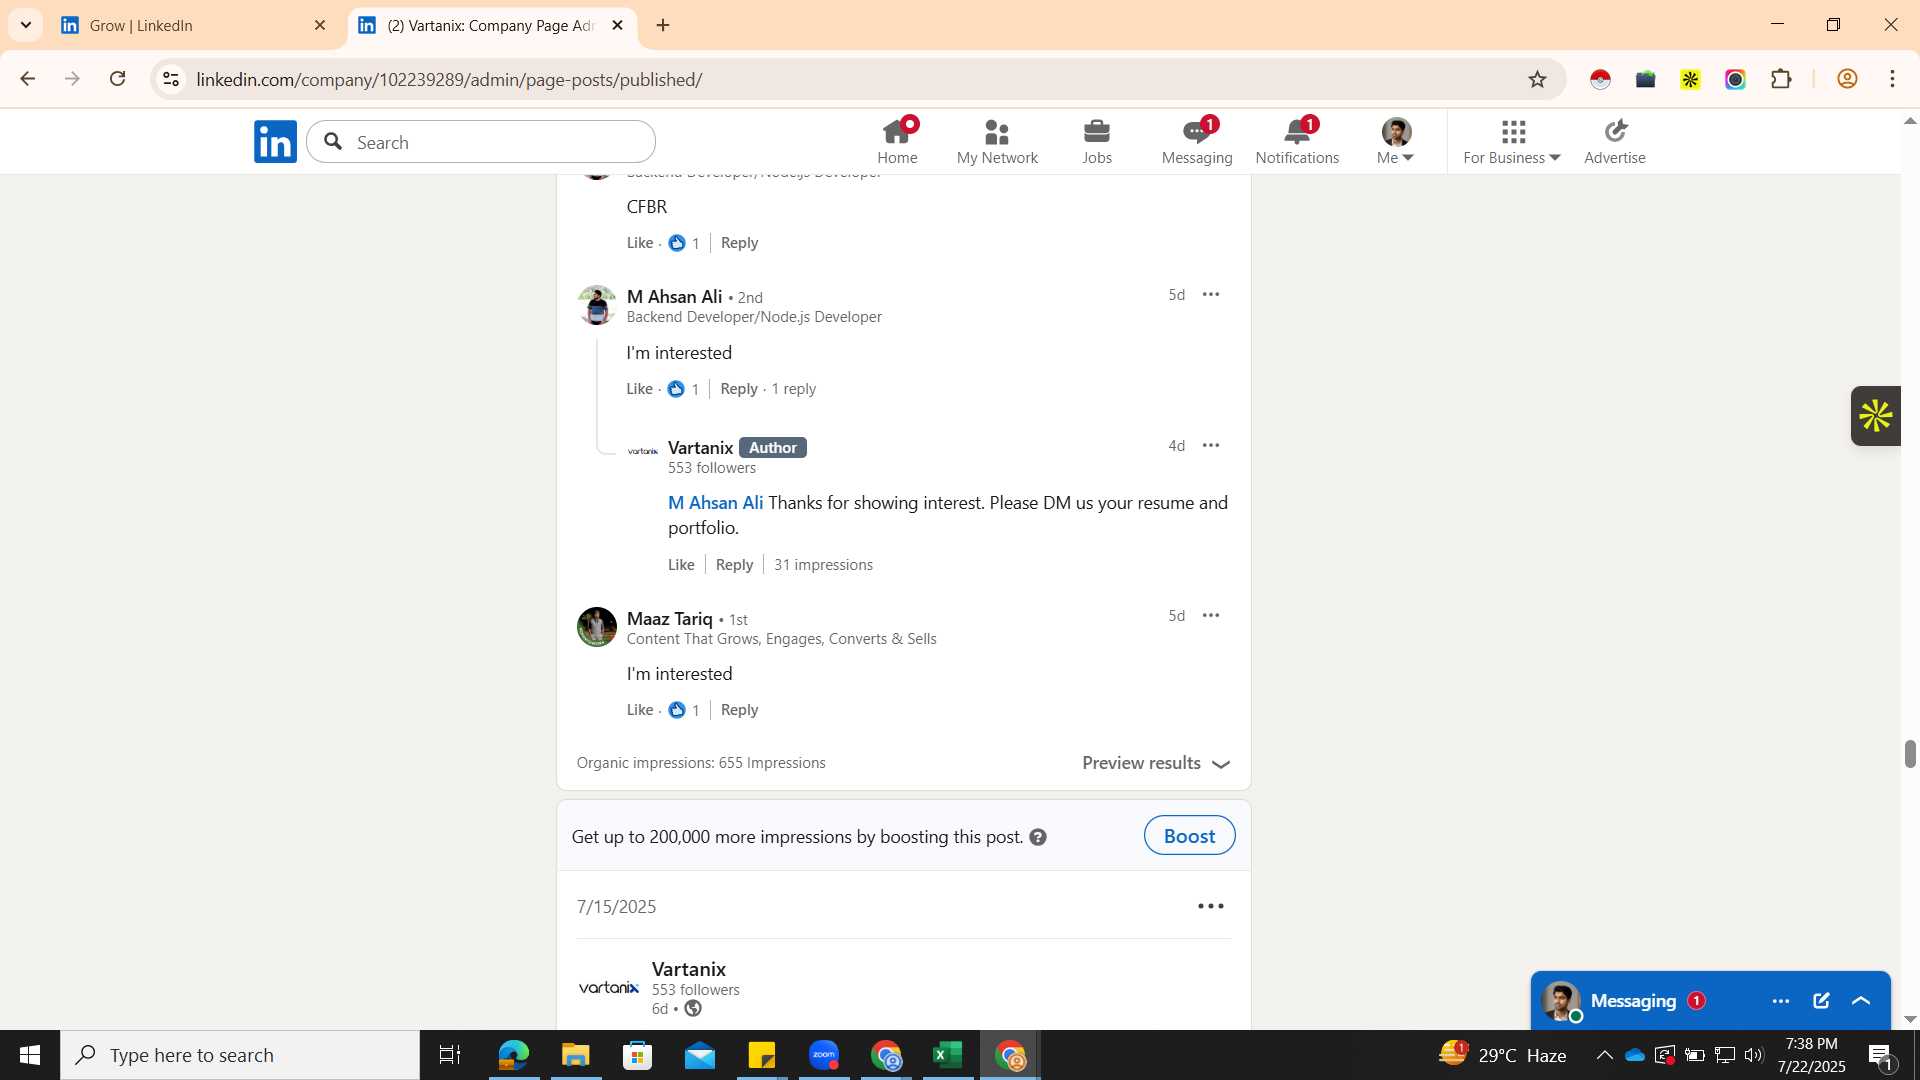Open a new browser tab
The width and height of the screenshot is (1920, 1080).
[x=663, y=25]
